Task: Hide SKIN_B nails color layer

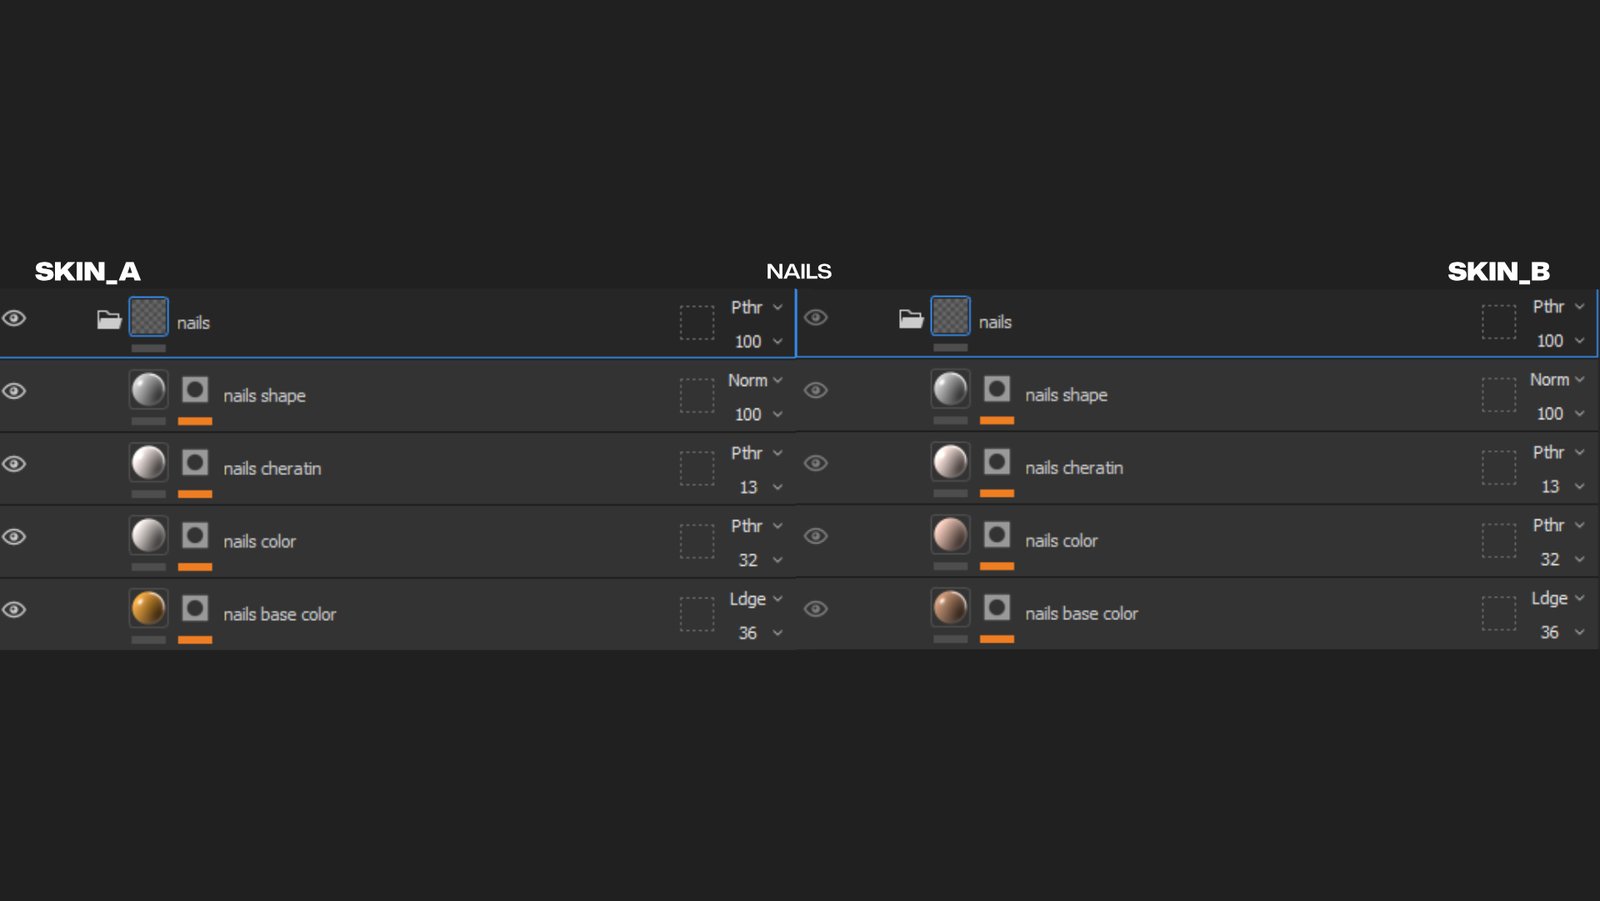Action: (x=816, y=536)
